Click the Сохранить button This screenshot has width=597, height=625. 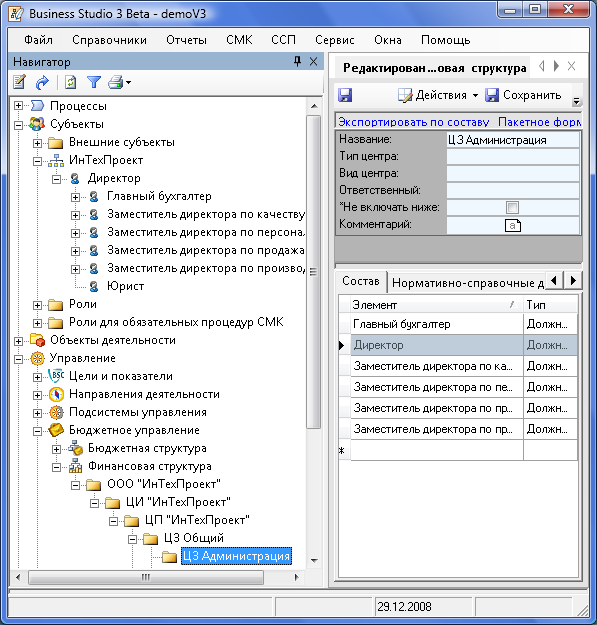tap(523, 95)
